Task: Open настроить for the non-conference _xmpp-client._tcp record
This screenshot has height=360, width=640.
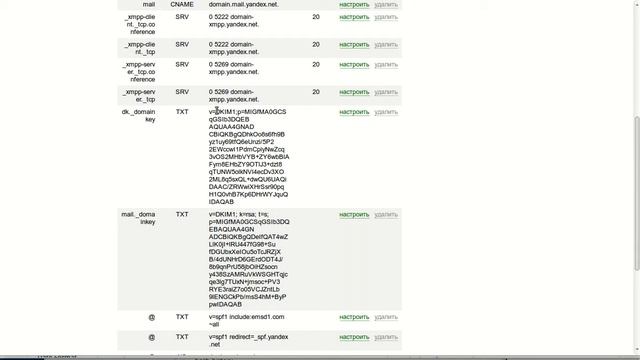Action: [x=354, y=44]
